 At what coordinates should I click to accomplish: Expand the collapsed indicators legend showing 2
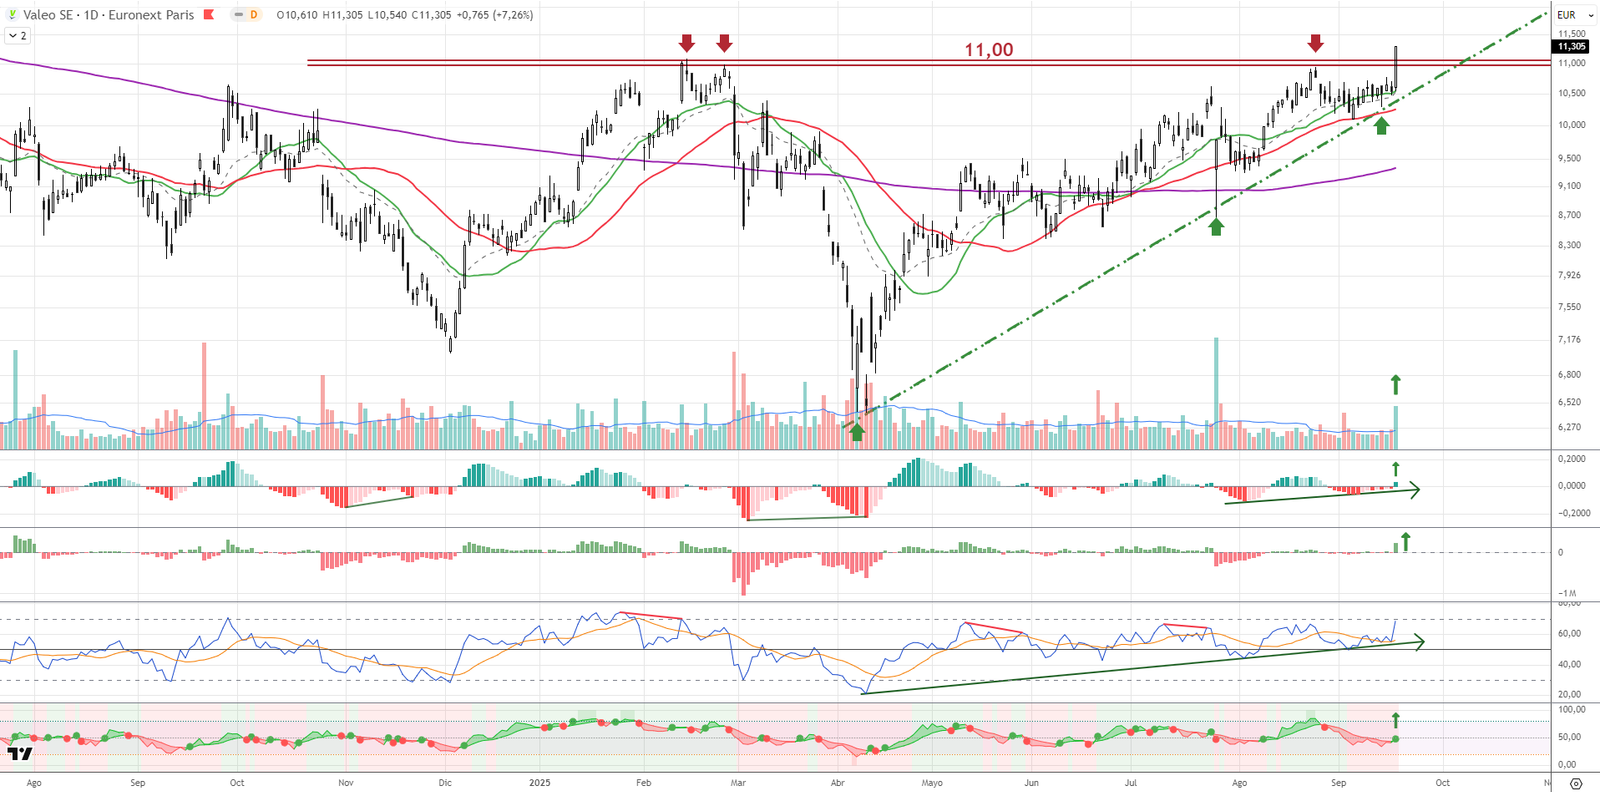(18, 36)
